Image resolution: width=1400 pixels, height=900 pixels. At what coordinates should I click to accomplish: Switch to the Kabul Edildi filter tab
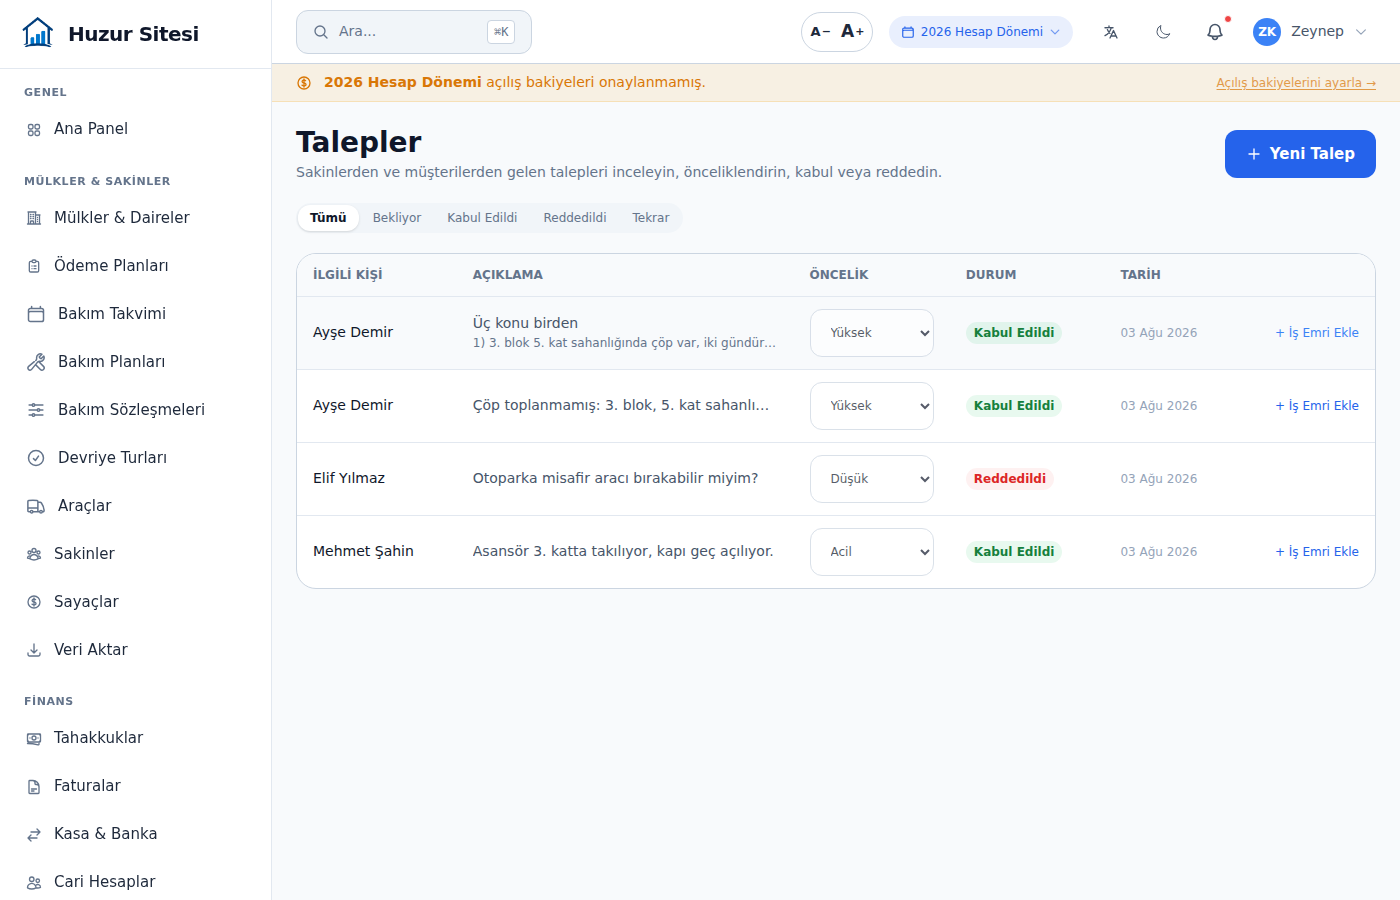click(482, 218)
